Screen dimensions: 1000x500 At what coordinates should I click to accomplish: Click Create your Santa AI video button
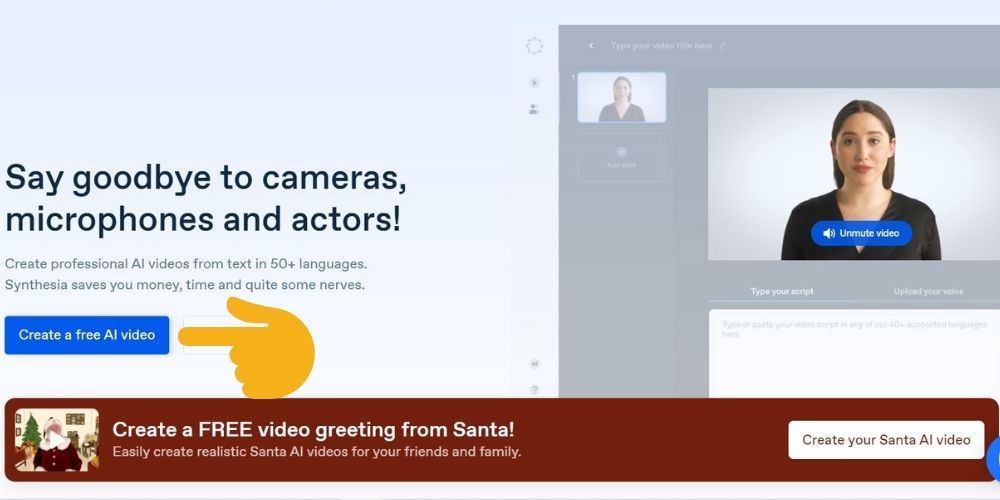pos(886,439)
